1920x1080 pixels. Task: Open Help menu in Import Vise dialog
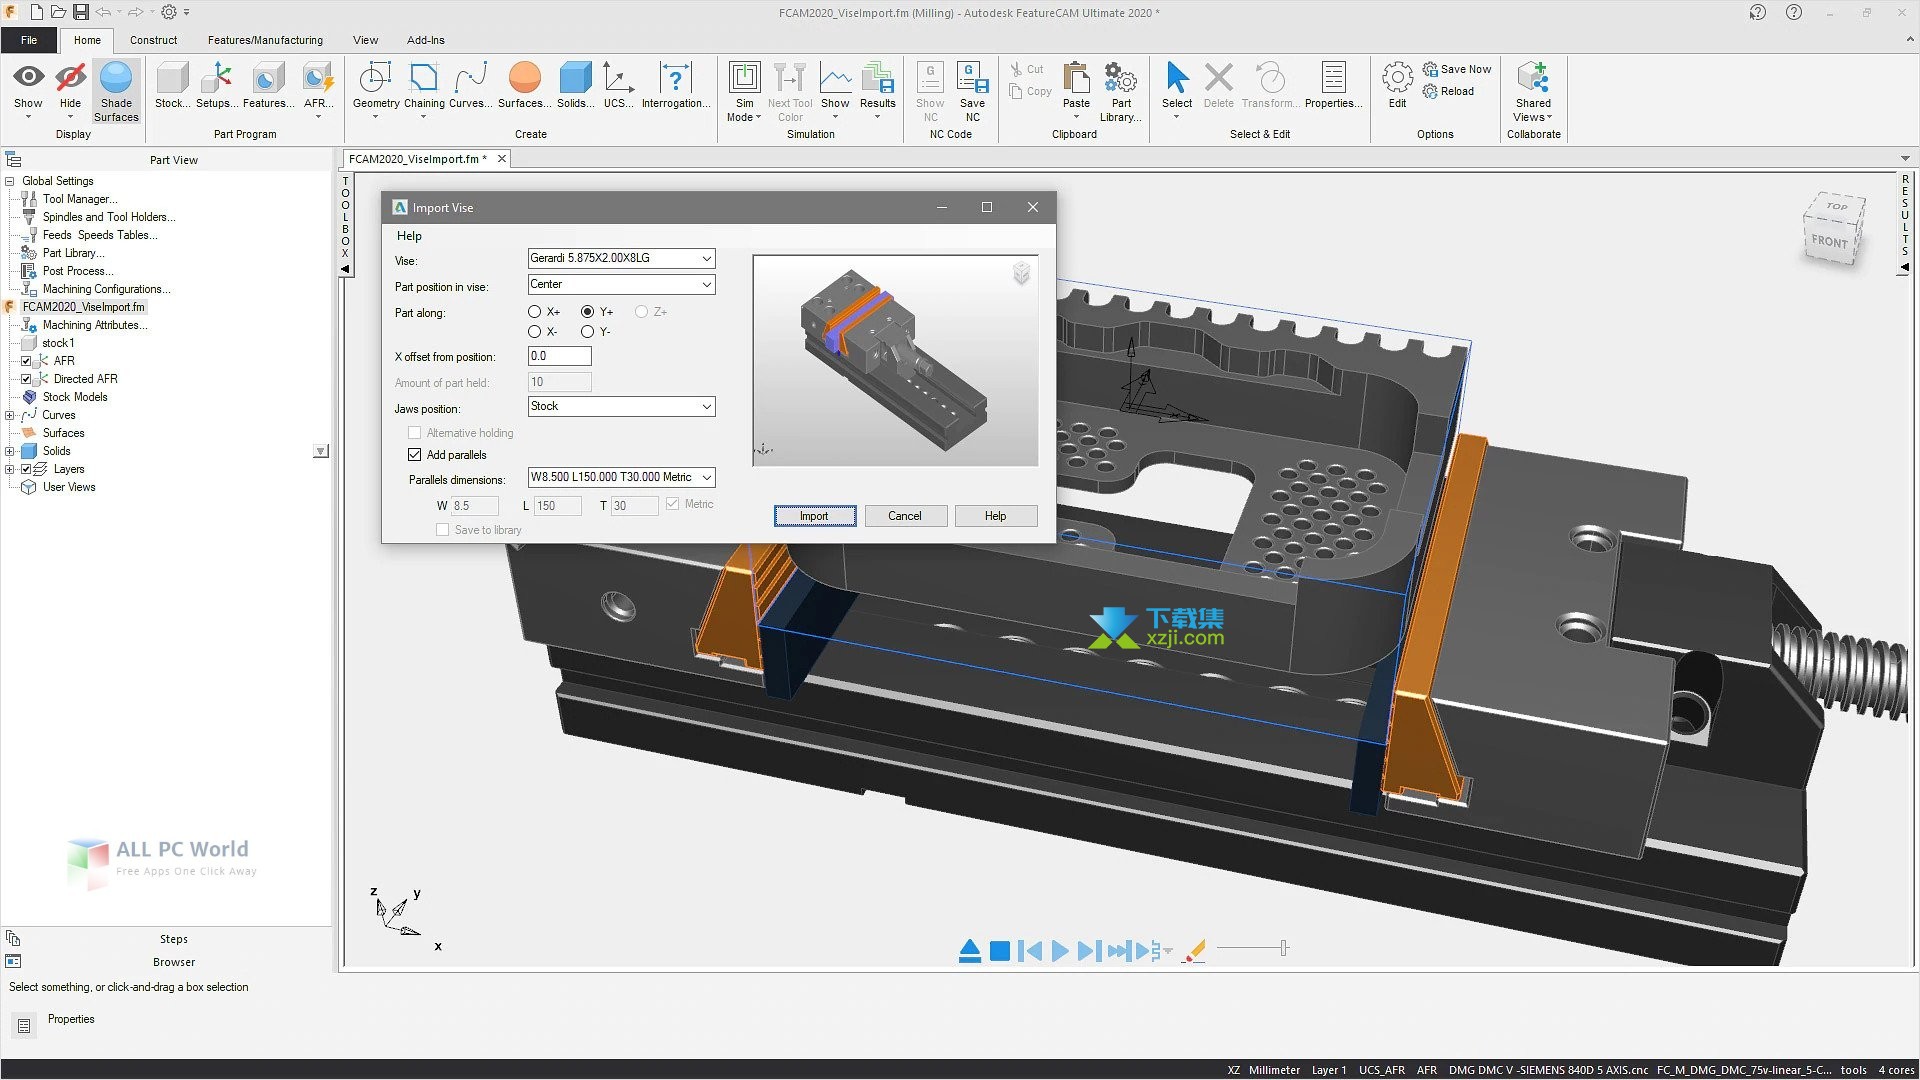click(x=409, y=236)
